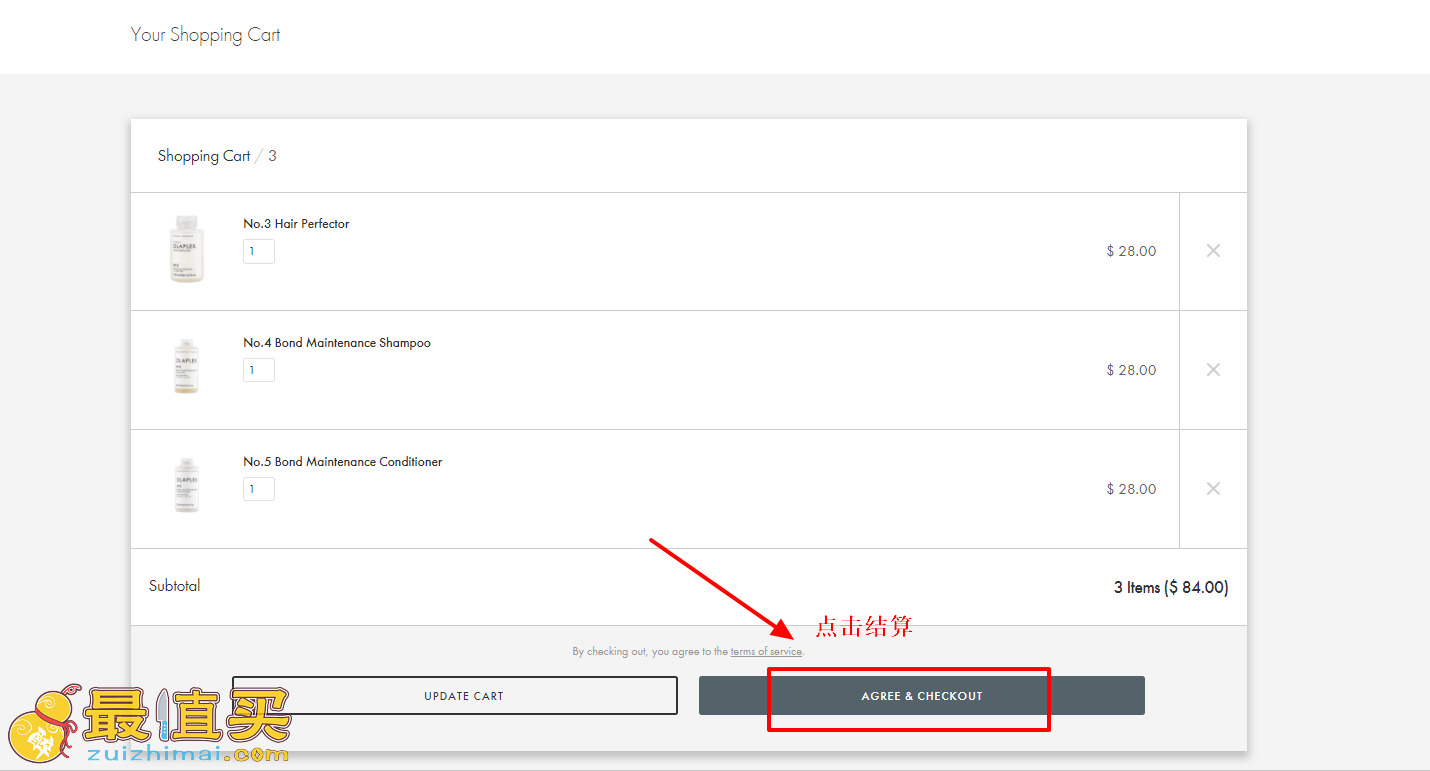Click the Subtotal label
Image resolution: width=1430 pixels, height=771 pixels.
(175, 586)
